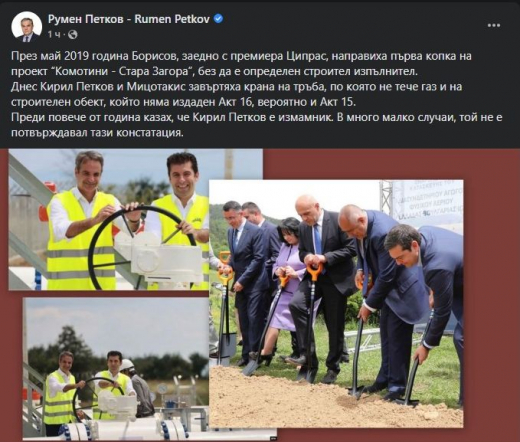Open Rumen Petkov's round profile picture
Viewport: 520px width, 442px height.
point(27,27)
